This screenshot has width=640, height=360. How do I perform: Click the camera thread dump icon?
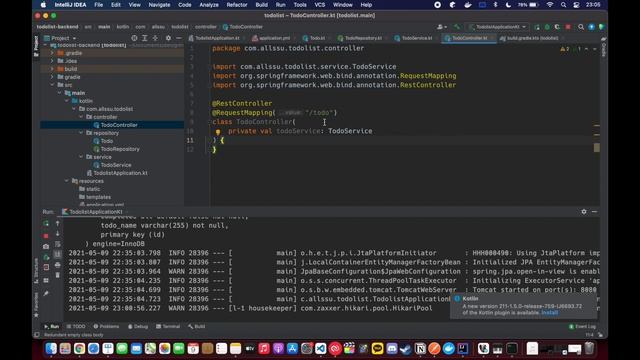(46, 247)
